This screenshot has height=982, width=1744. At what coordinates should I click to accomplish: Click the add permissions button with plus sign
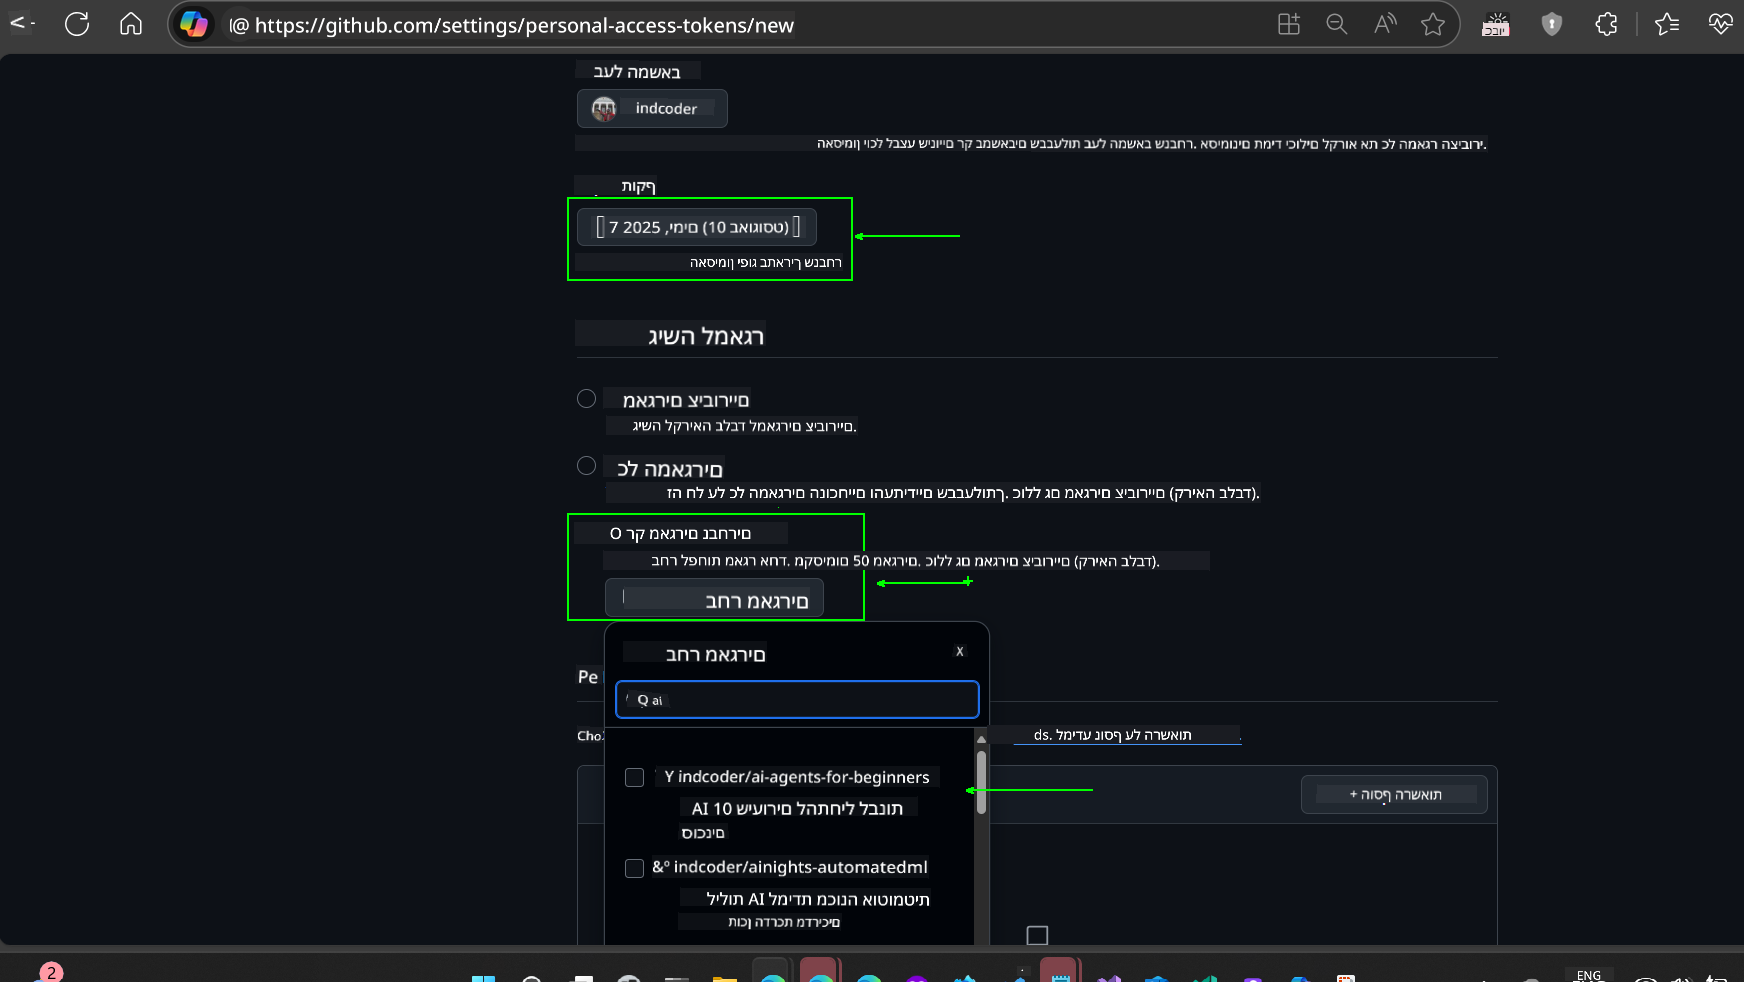[1394, 794]
